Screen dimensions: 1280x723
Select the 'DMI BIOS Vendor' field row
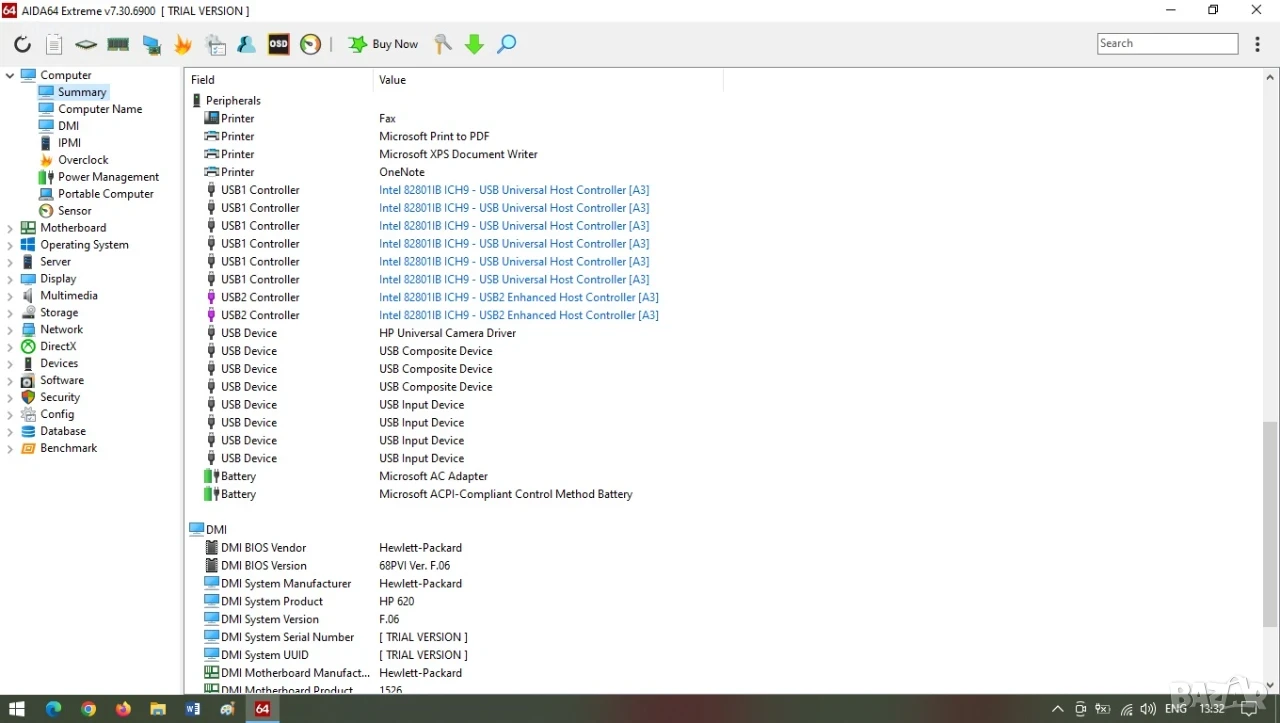coord(263,548)
